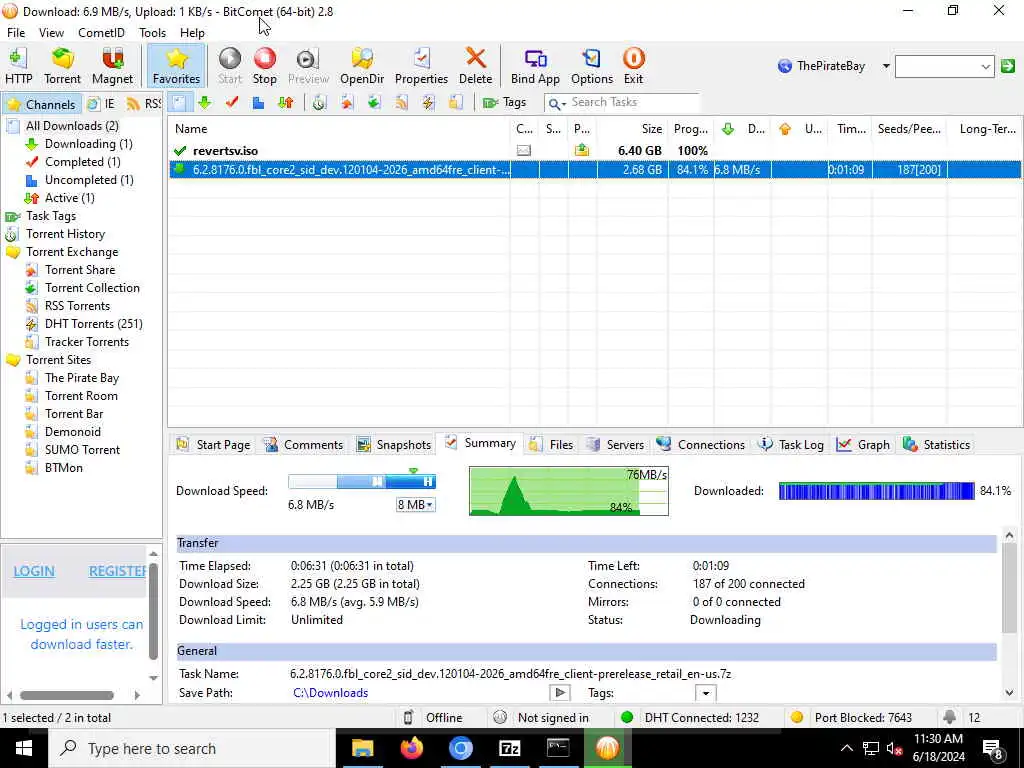Show the all-downloads filter icon

180,103
